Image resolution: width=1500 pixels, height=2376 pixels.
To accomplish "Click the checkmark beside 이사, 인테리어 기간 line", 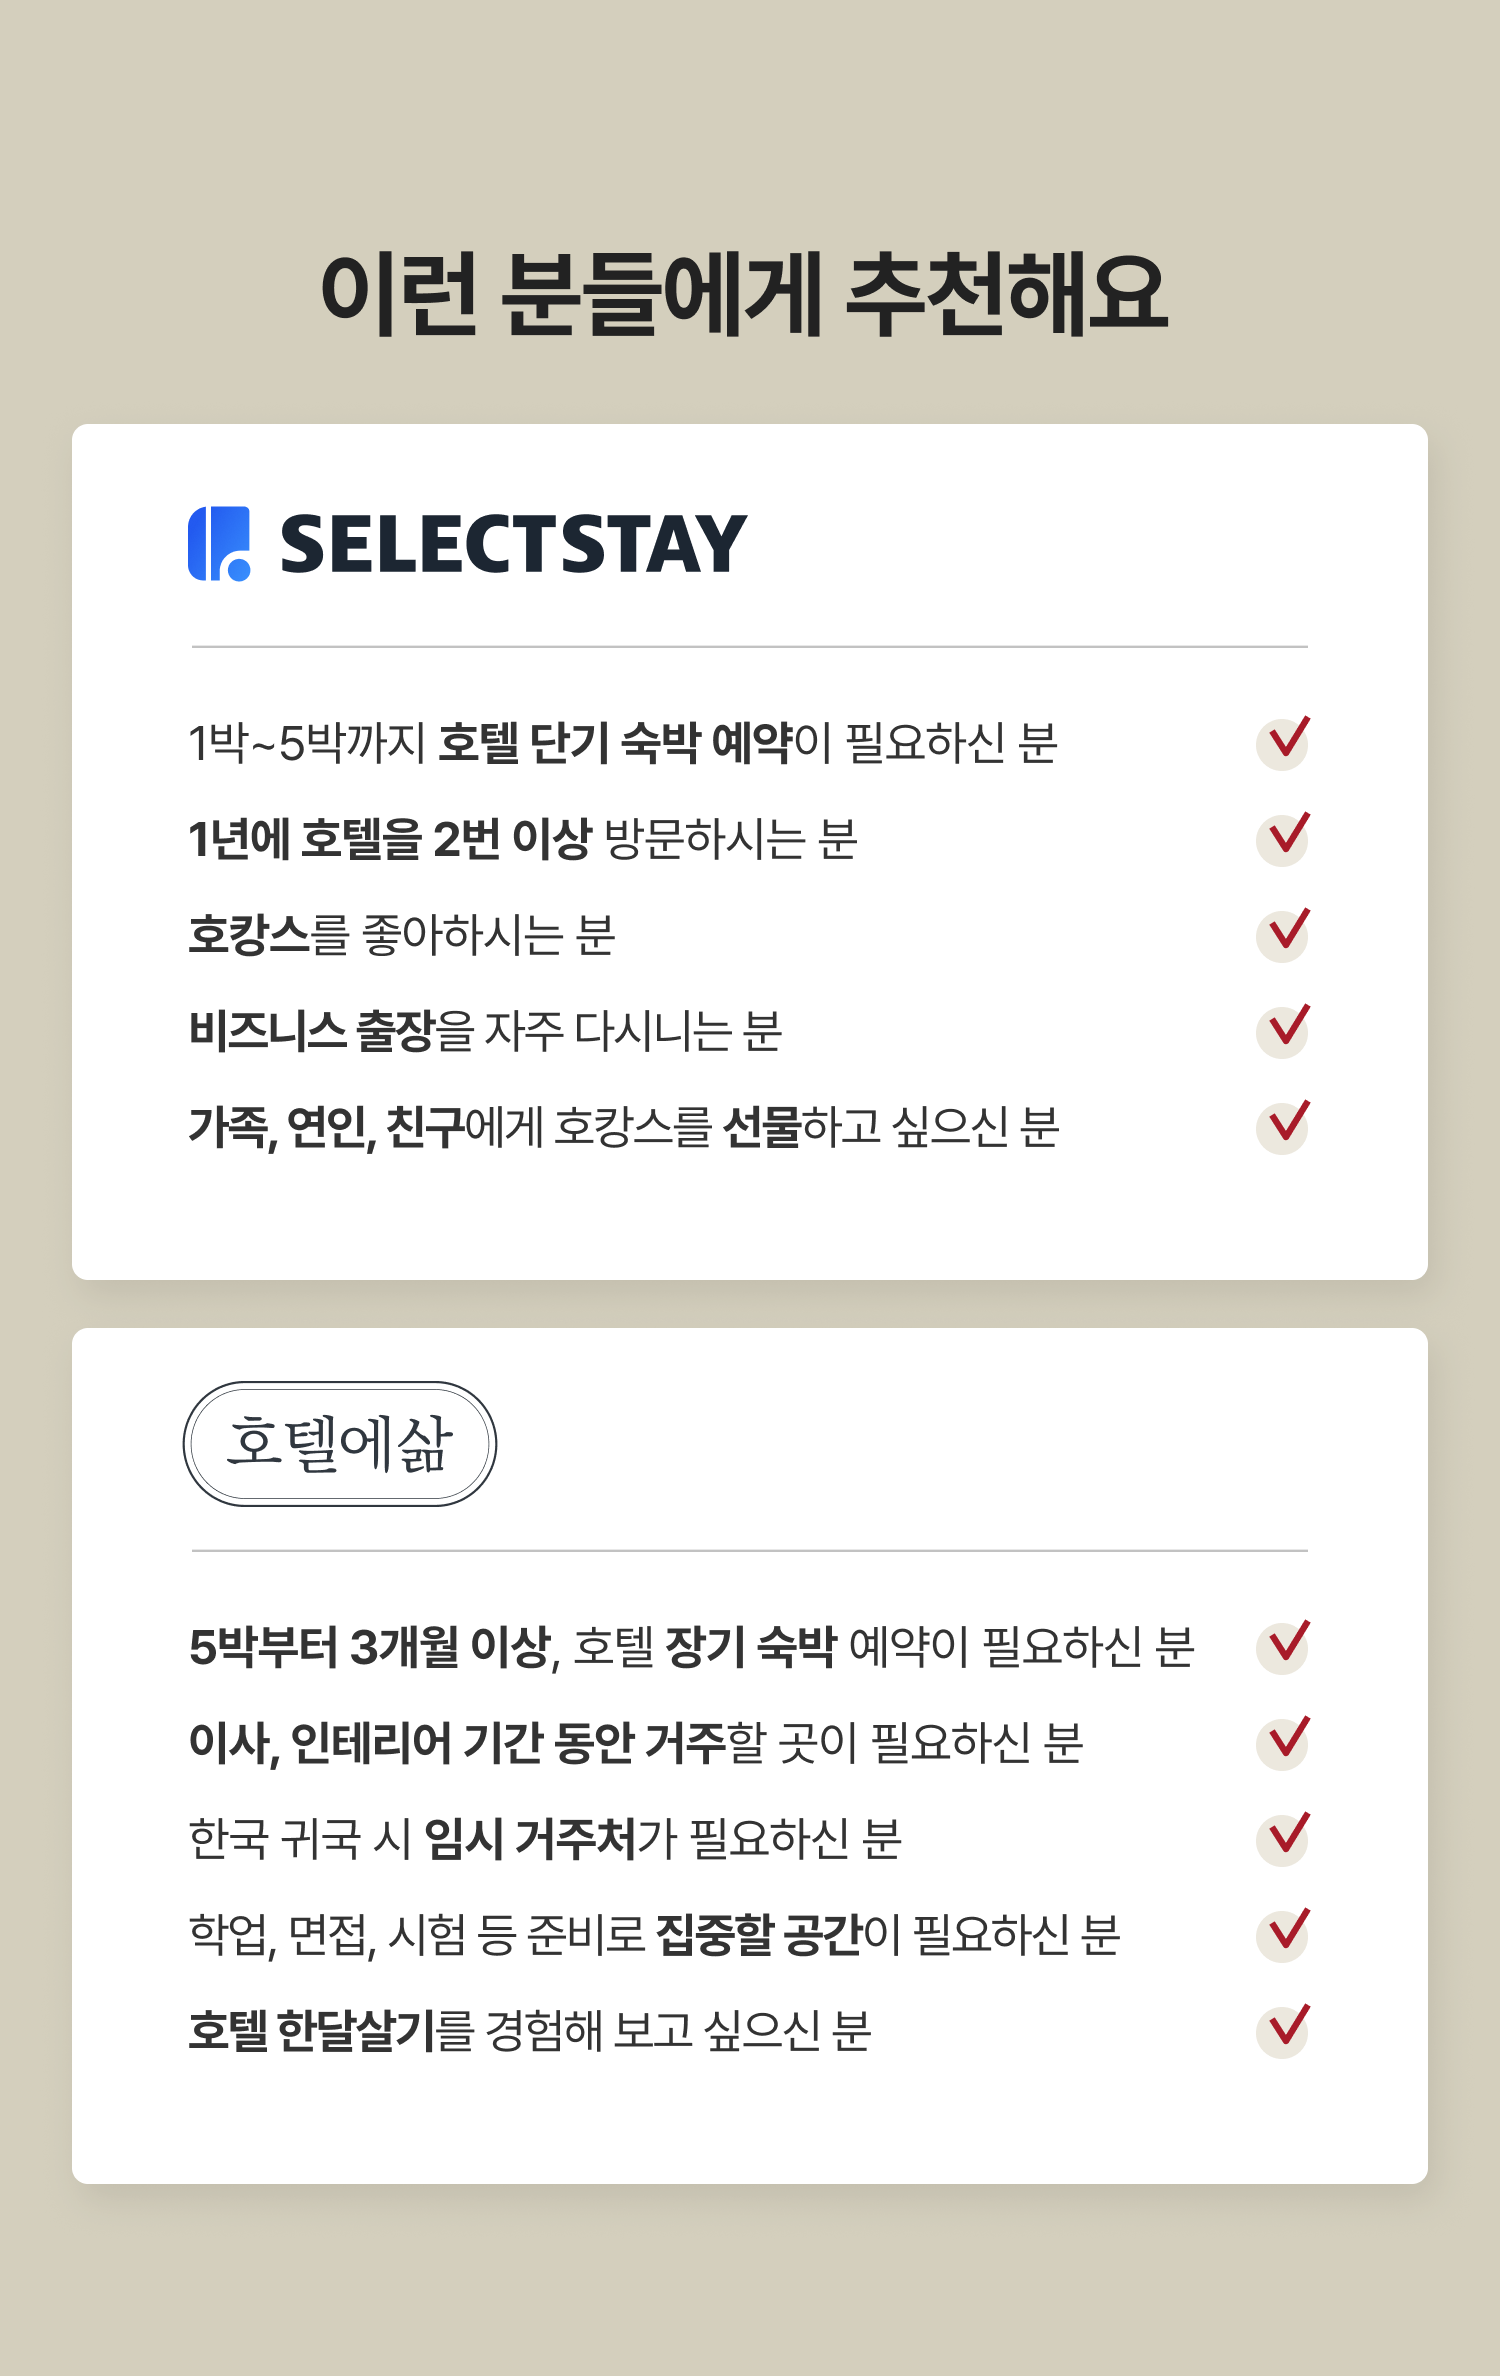I will coord(1284,1742).
